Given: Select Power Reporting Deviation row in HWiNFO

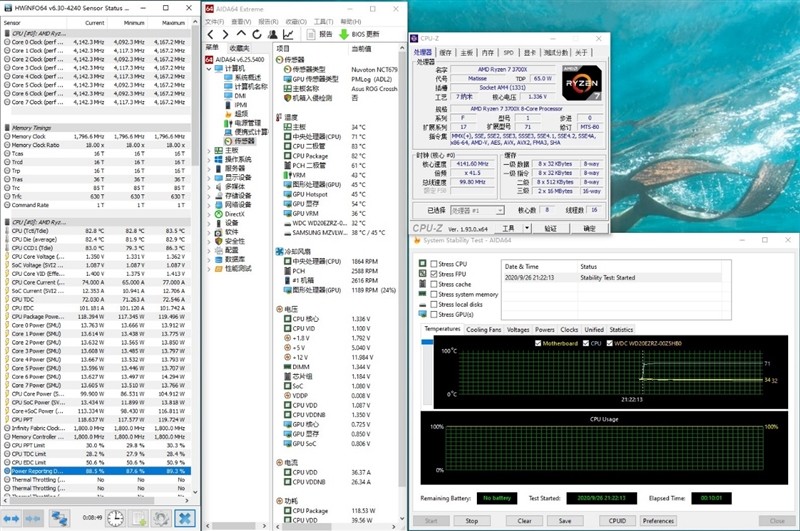Looking at the screenshot, I should tap(97, 471).
